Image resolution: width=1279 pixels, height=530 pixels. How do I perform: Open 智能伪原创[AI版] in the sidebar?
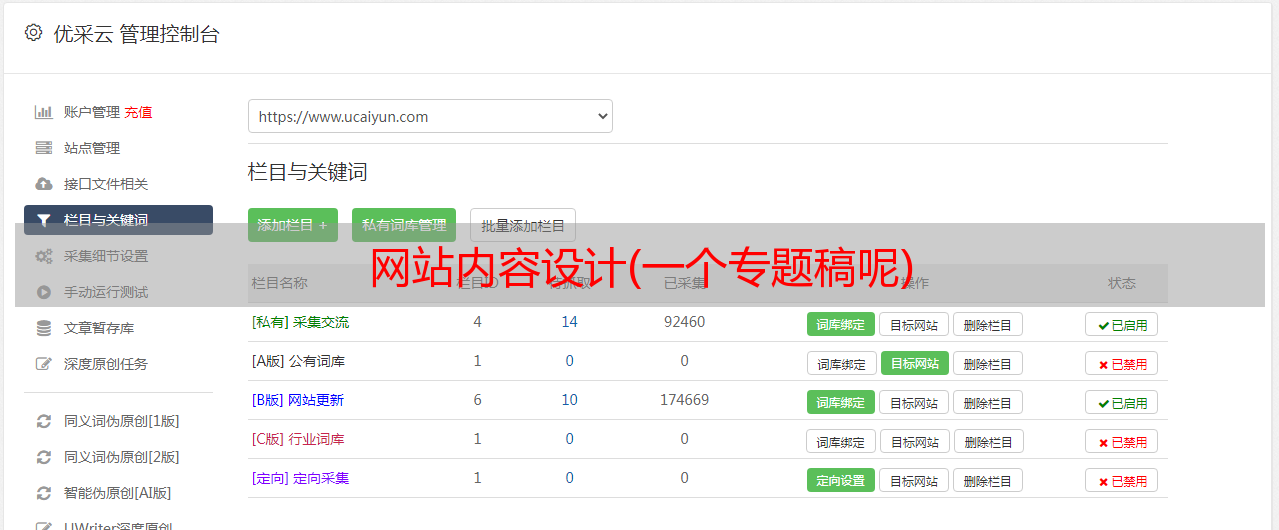point(118,493)
